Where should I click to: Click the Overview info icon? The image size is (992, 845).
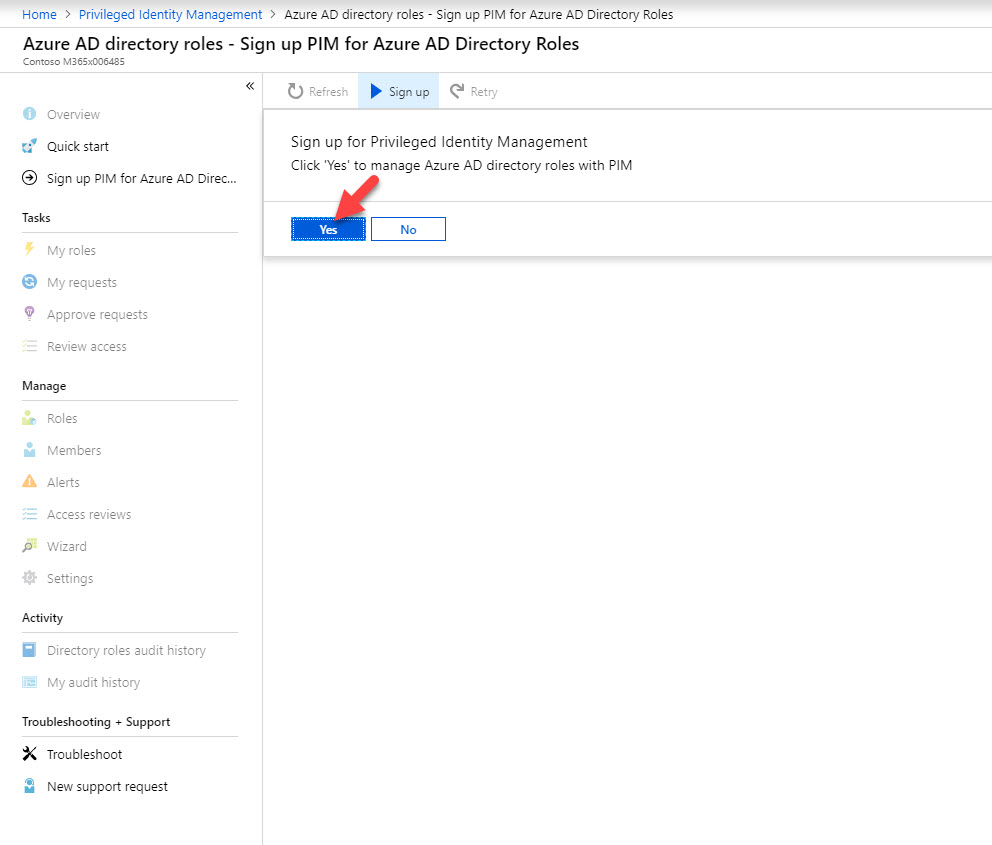29,114
